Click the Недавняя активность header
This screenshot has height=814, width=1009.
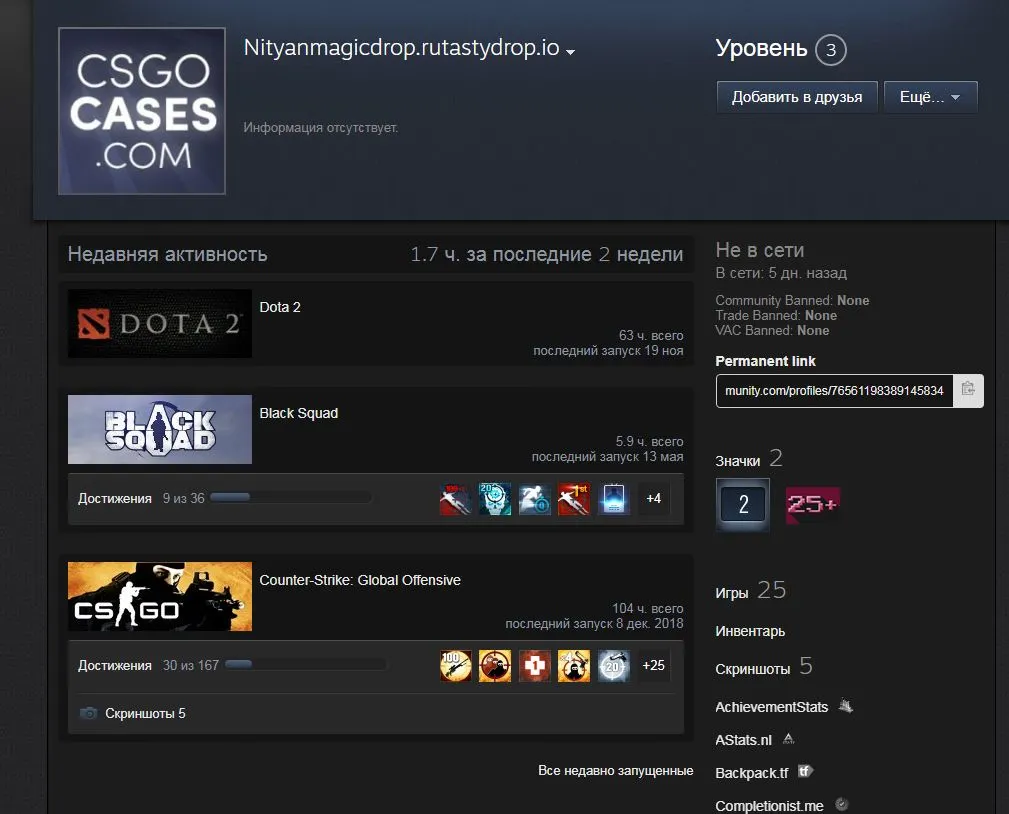pos(167,254)
